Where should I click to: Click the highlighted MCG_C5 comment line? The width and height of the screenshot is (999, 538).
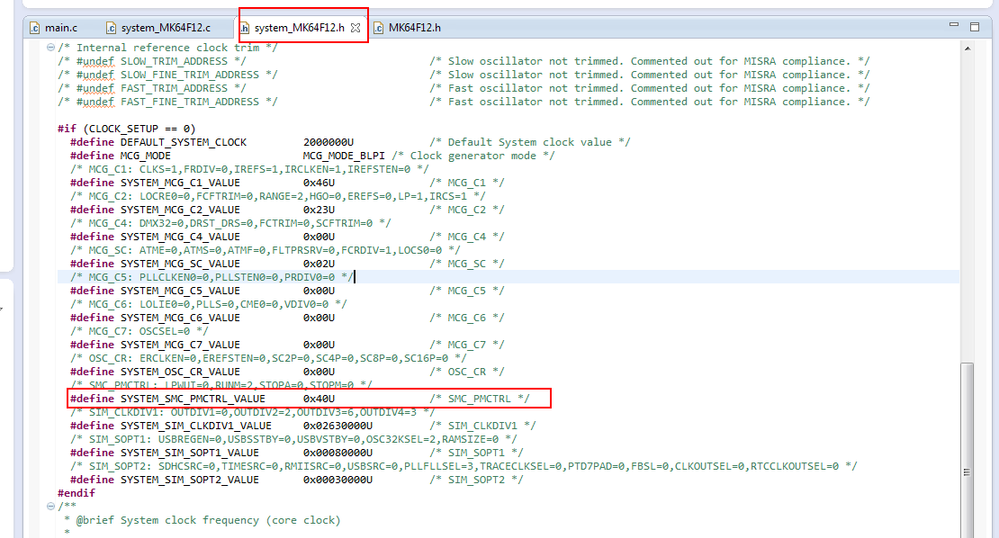point(212,277)
